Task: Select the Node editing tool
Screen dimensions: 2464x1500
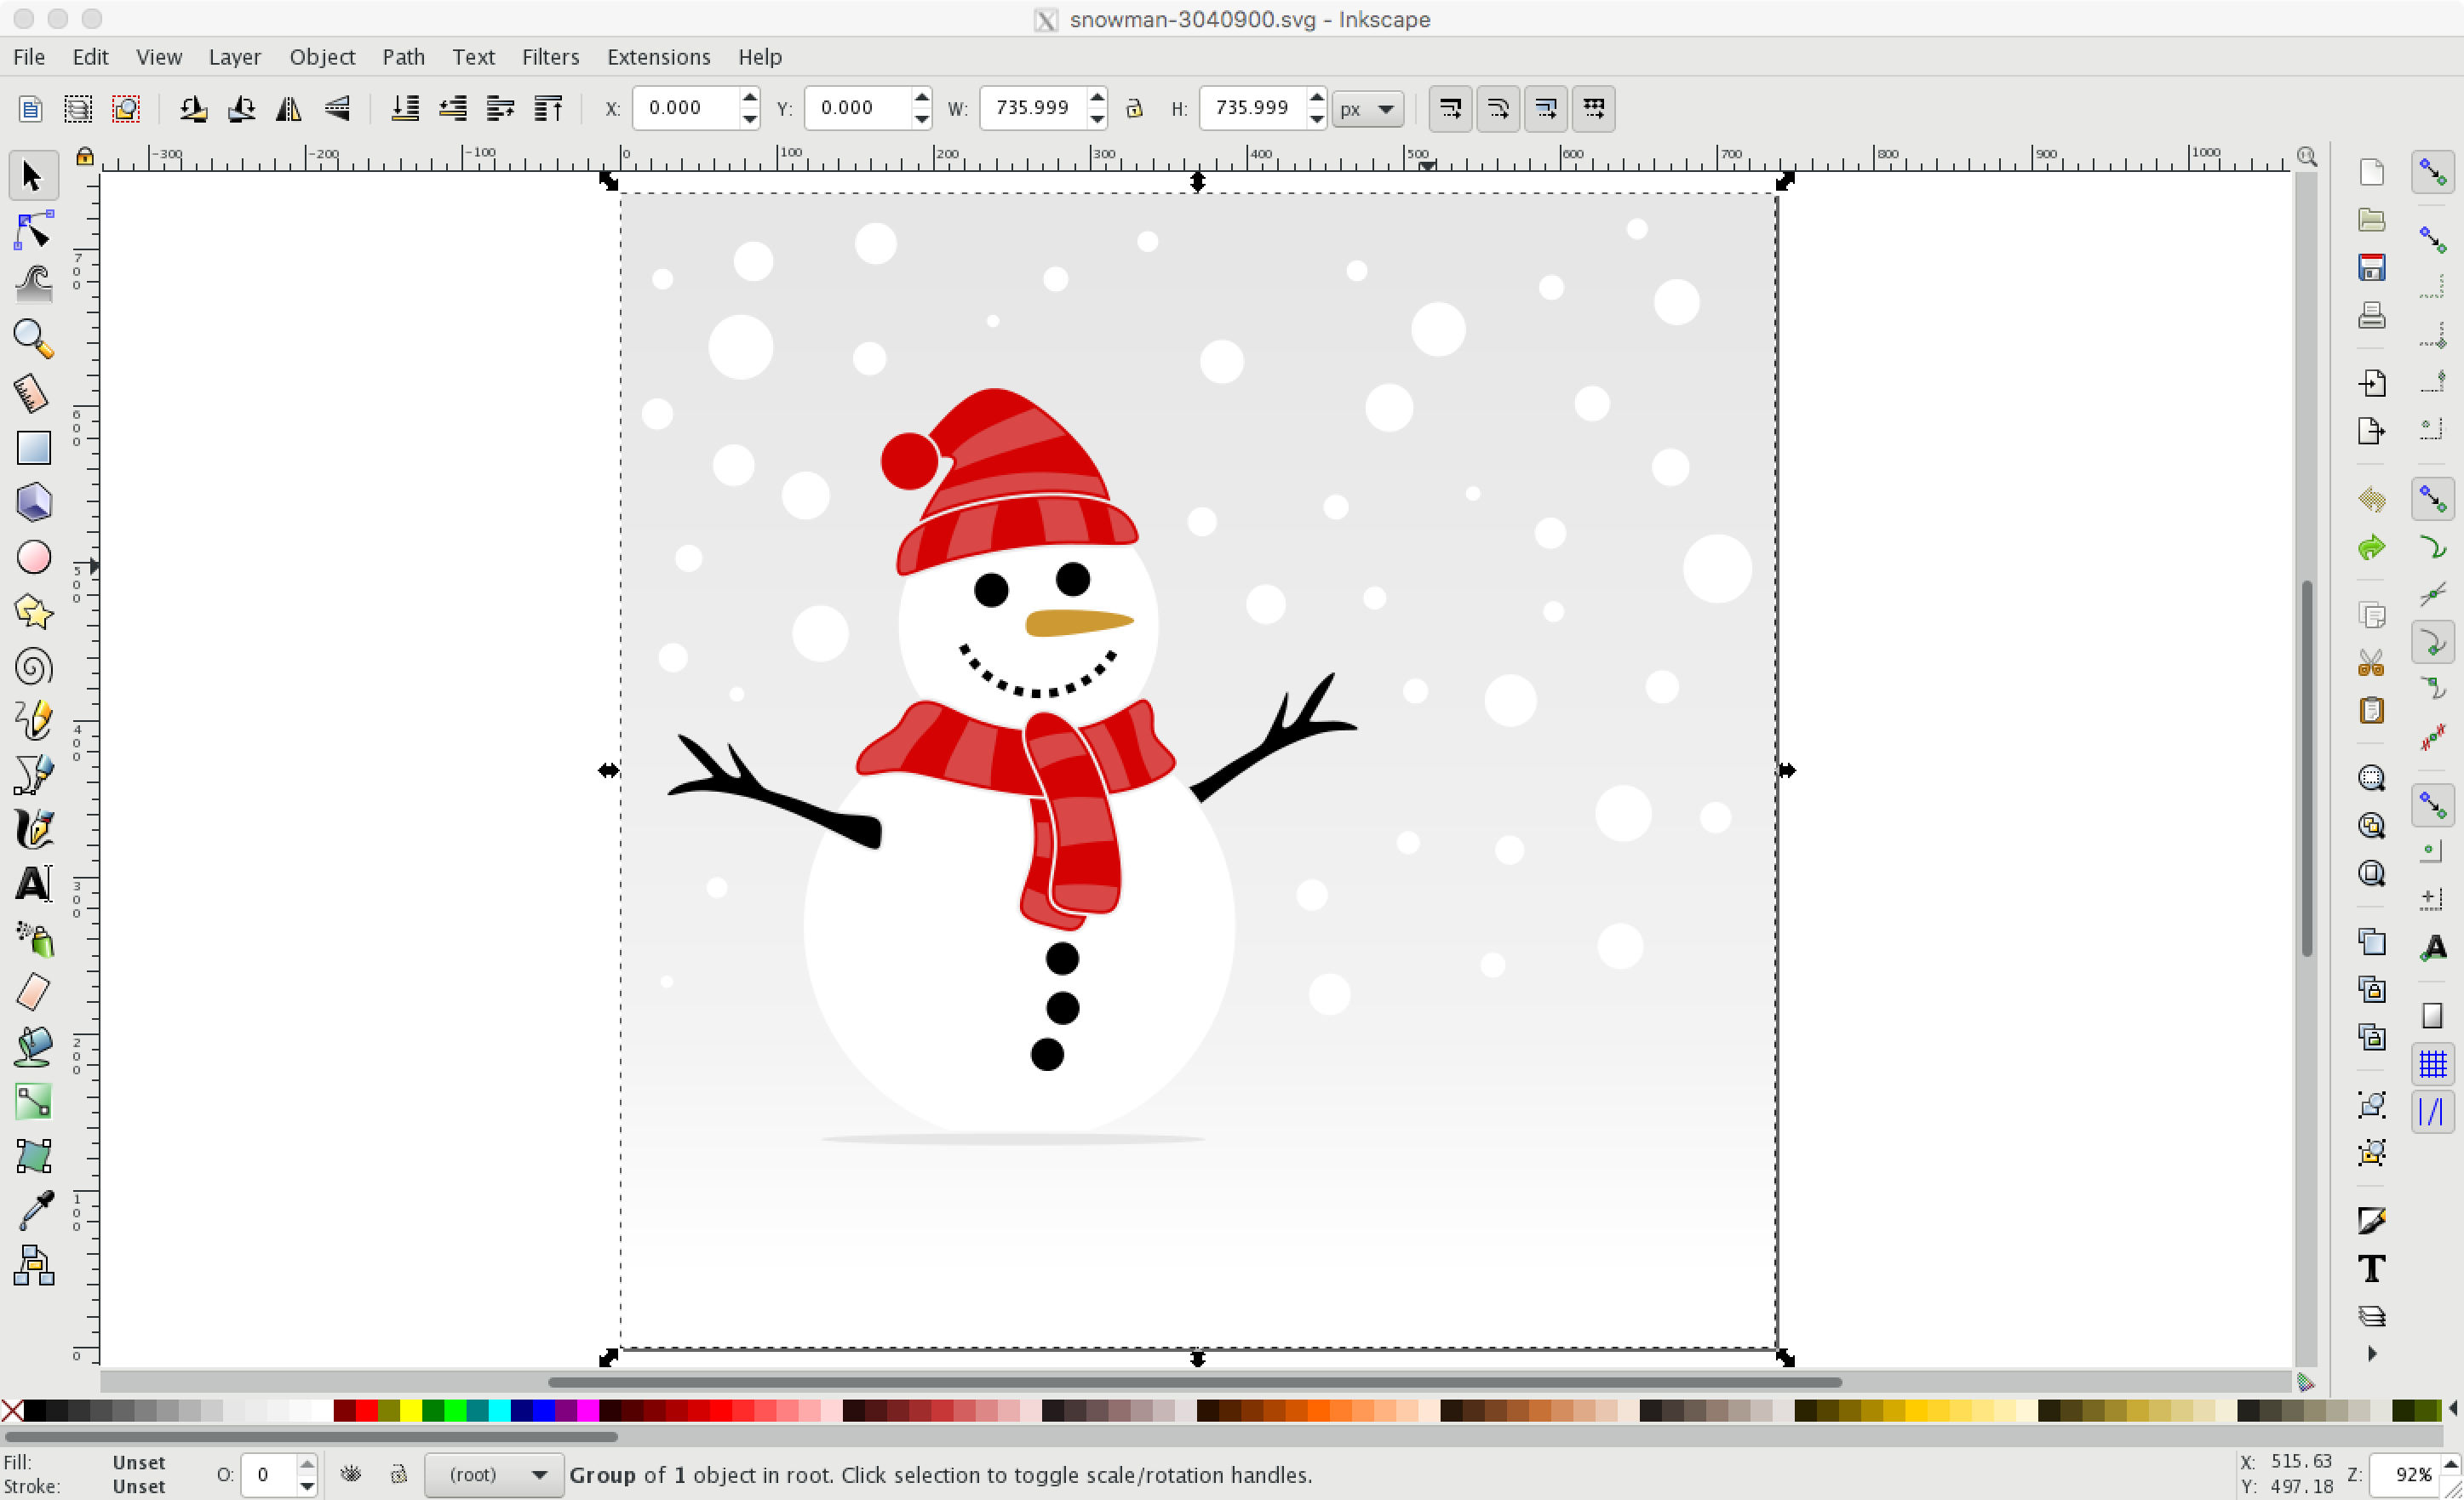Action: pyautogui.click(x=33, y=230)
